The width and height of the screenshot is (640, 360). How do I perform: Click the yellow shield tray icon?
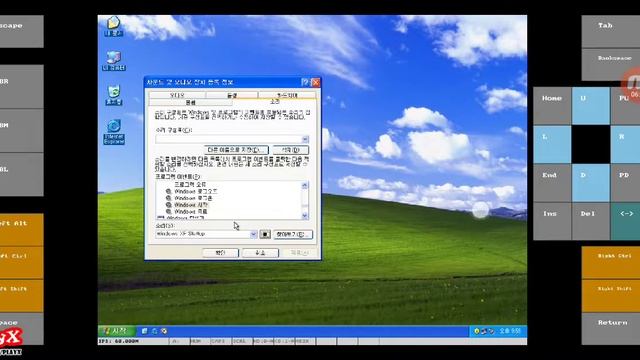coord(476,331)
